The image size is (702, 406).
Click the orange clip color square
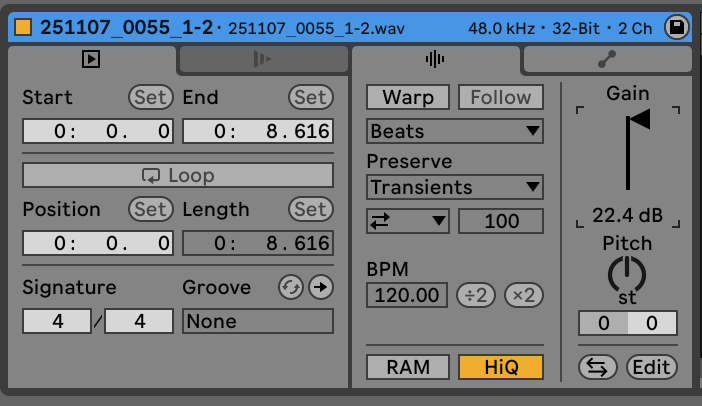tap(23, 27)
